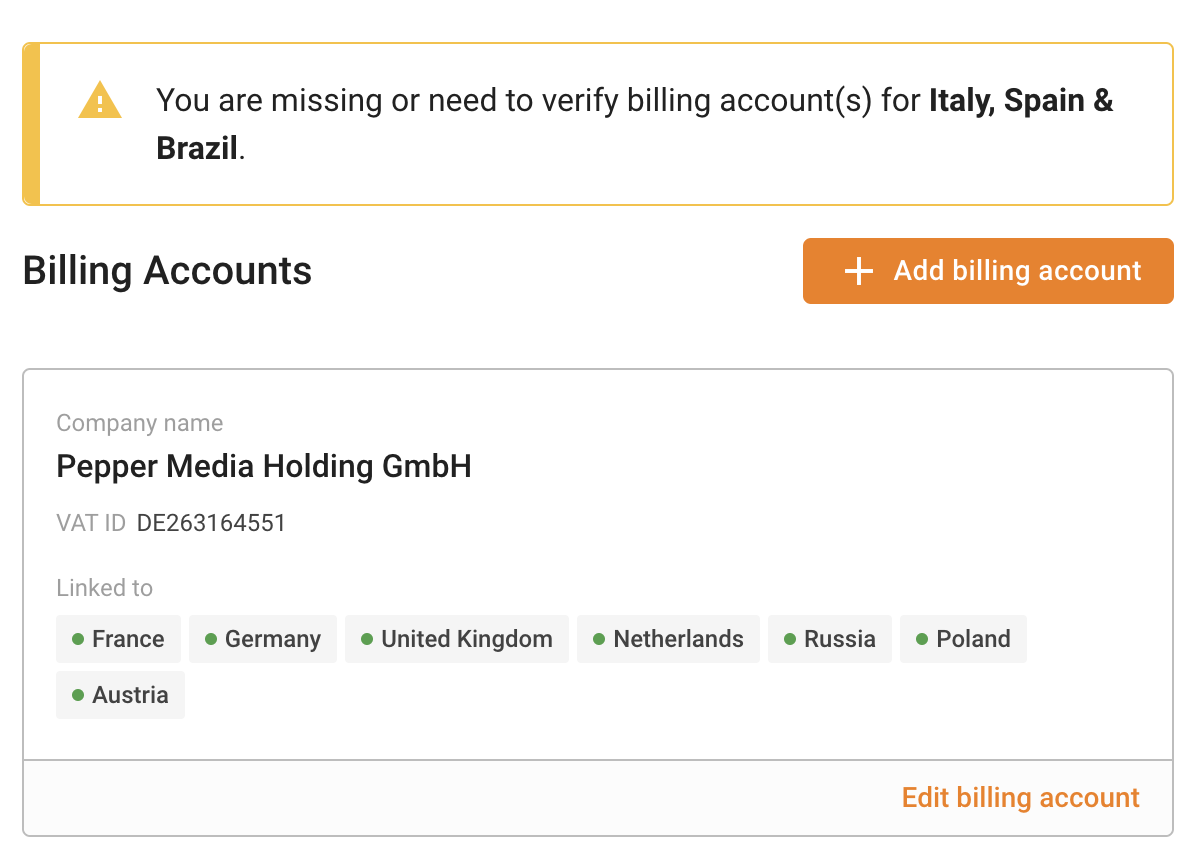
Task: Choose the Poland country tag
Action: (963, 639)
